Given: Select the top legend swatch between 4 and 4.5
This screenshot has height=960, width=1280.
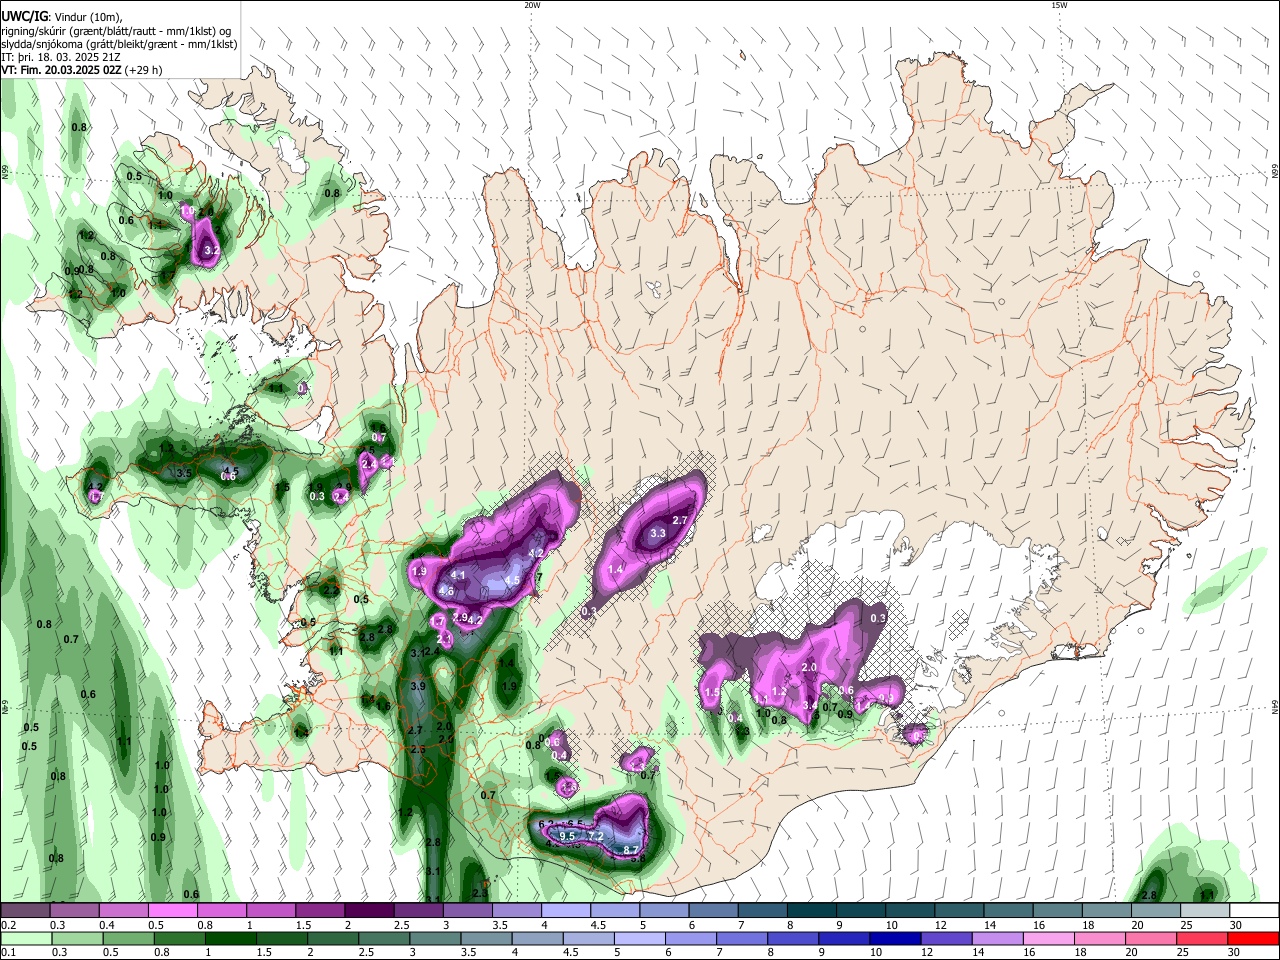Looking at the screenshot, I should point(565,911).
